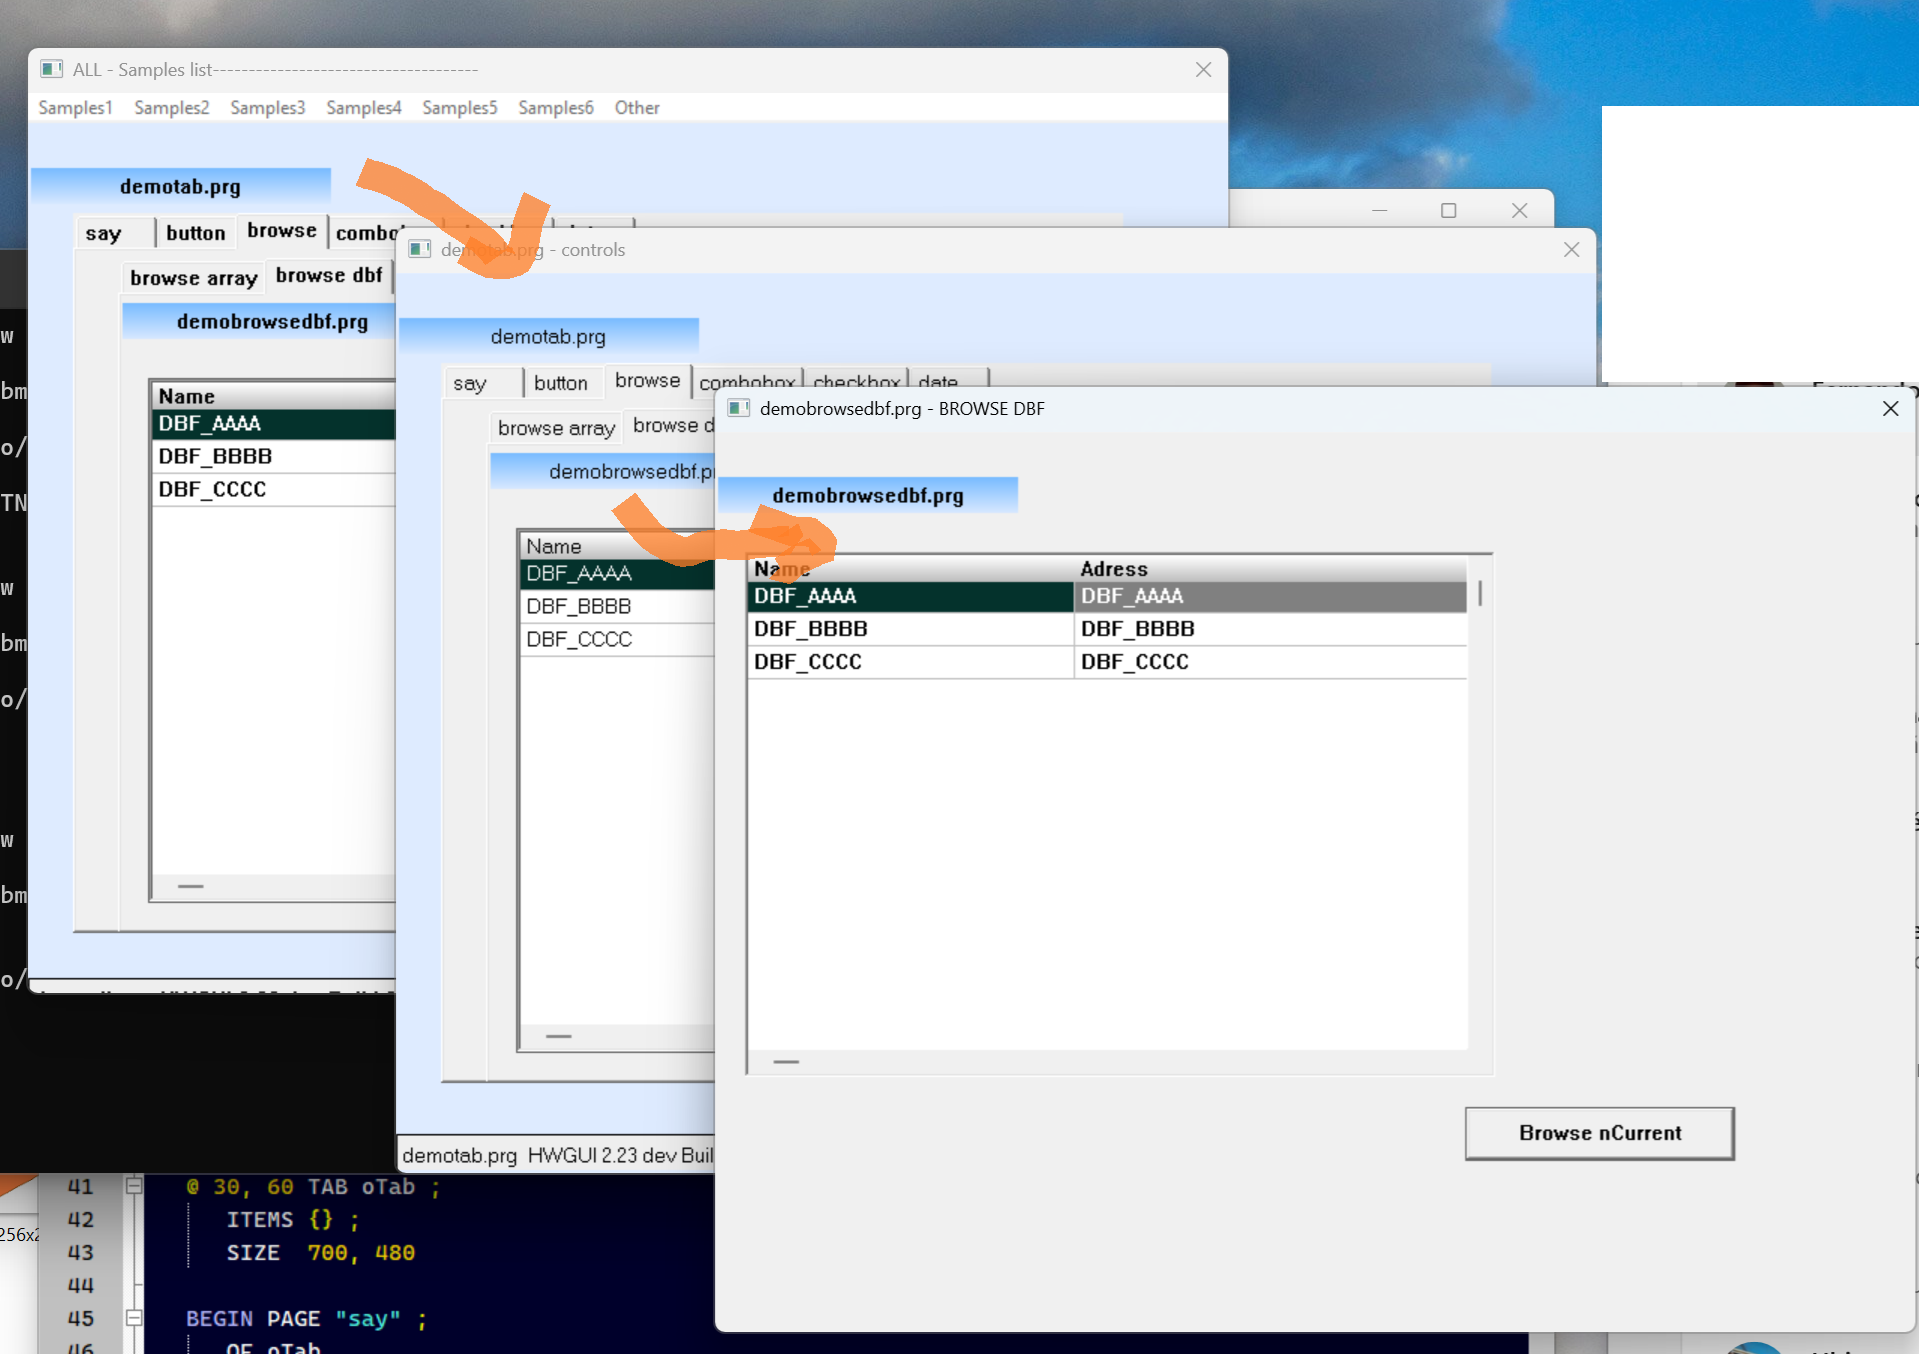1919x1354 pixels.
Task: Minimize the background window behind controls
Action: click(x=1380, y=211)
